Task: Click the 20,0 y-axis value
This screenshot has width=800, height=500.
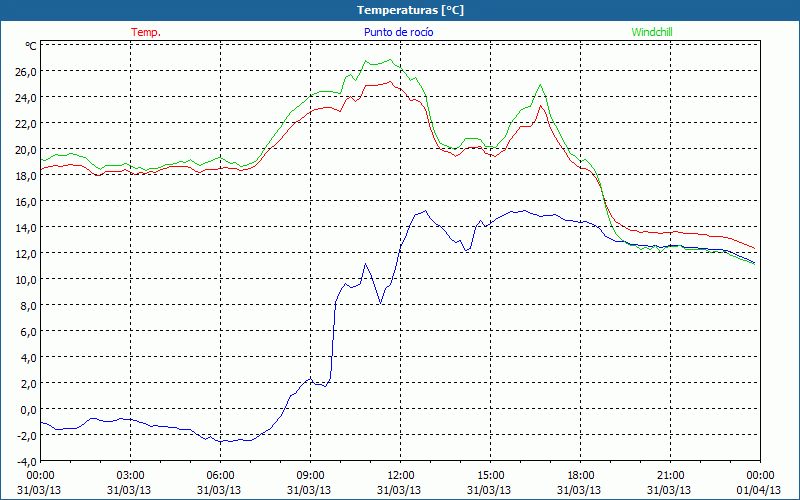Action: pos(24,149)
